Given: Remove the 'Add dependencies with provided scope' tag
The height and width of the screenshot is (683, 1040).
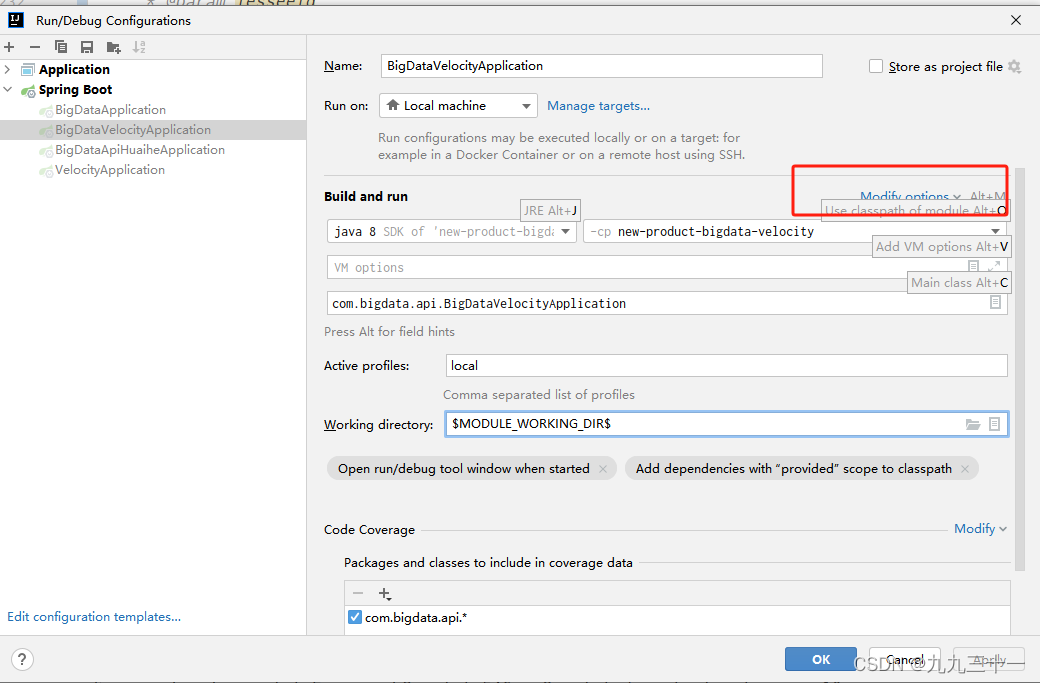Looking at the screenshot, I should click(965, 469).
